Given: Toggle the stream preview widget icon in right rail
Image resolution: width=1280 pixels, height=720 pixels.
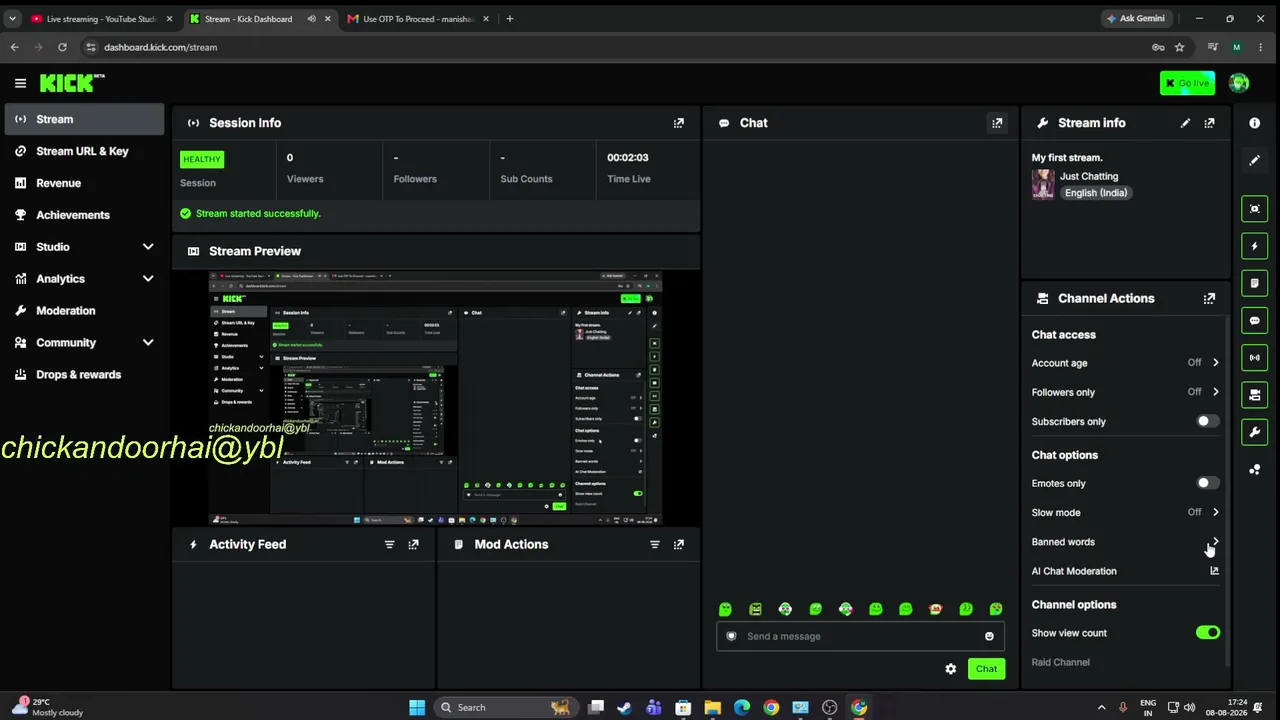Looking at the screenshot, I should (1254, 208).
